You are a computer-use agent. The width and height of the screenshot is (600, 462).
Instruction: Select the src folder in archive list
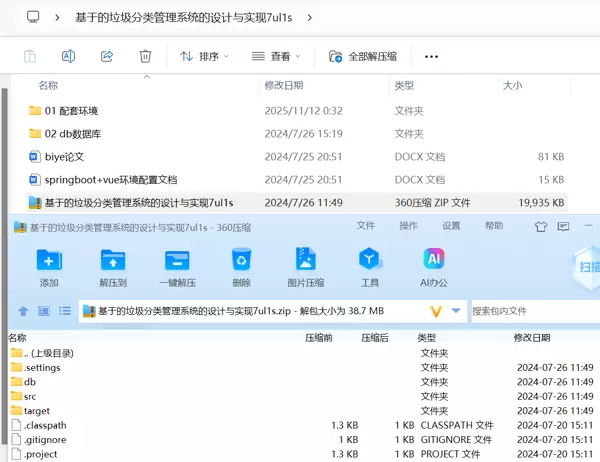coord(30,396)
